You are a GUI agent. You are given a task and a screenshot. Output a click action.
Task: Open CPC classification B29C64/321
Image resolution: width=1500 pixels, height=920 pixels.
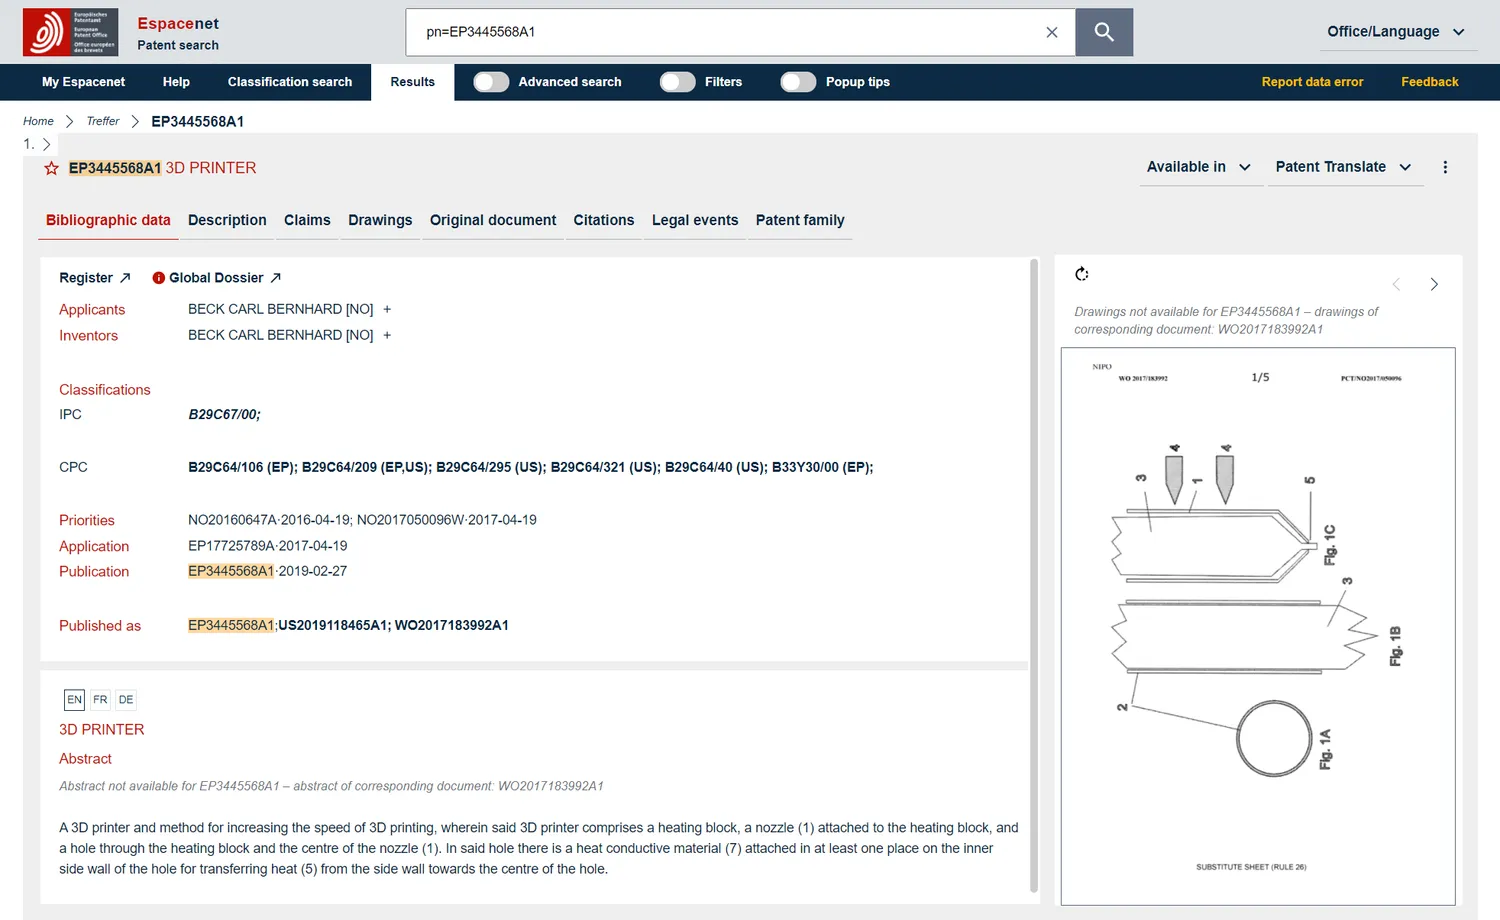click(606, 467)
